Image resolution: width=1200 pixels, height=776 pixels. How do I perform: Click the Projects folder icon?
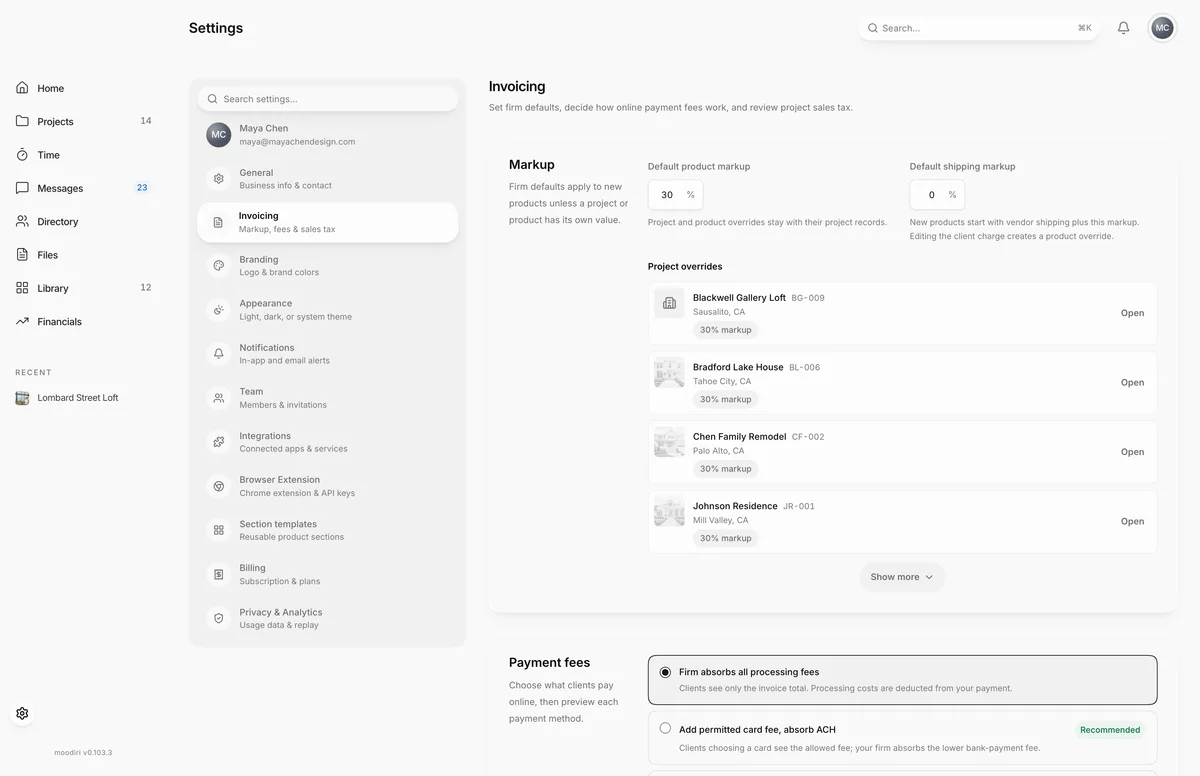(x=22, y=121)
